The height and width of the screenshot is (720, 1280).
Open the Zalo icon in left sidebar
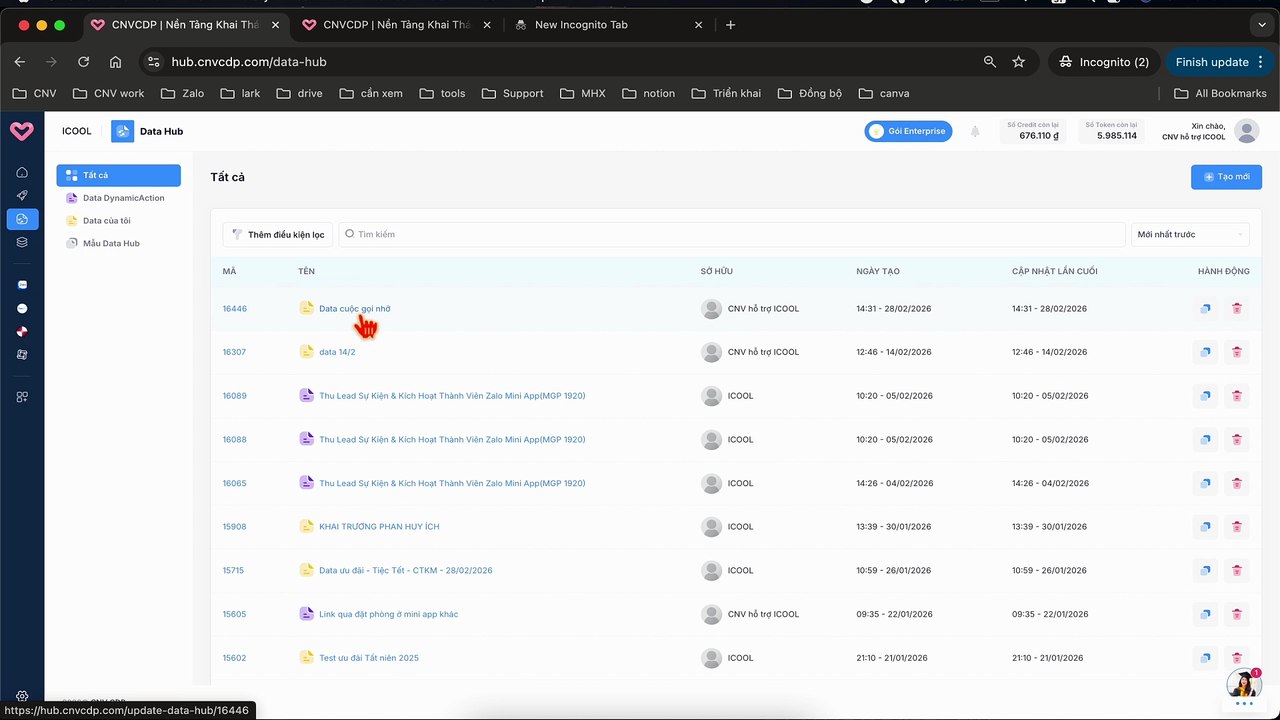[x=22, y=285]
